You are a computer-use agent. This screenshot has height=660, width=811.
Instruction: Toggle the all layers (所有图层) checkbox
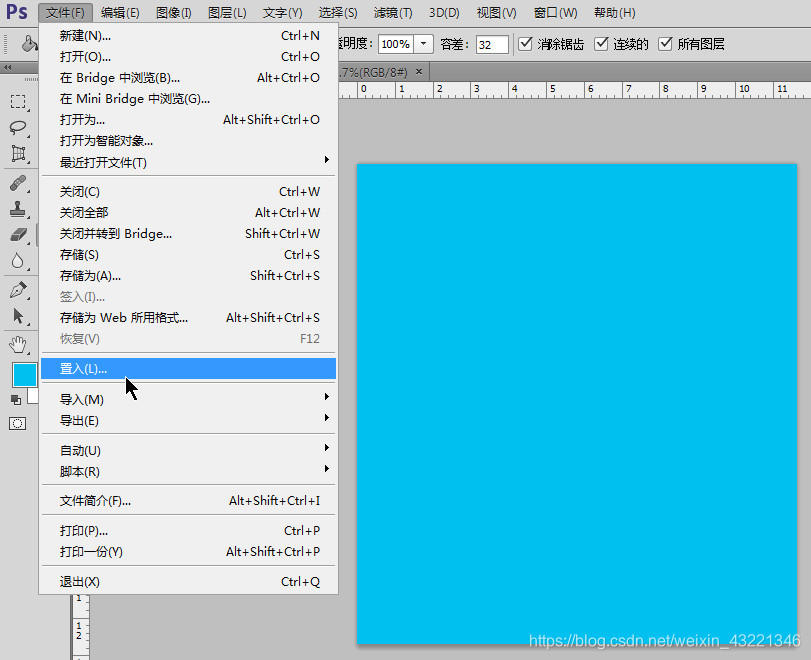pos(665,44)
